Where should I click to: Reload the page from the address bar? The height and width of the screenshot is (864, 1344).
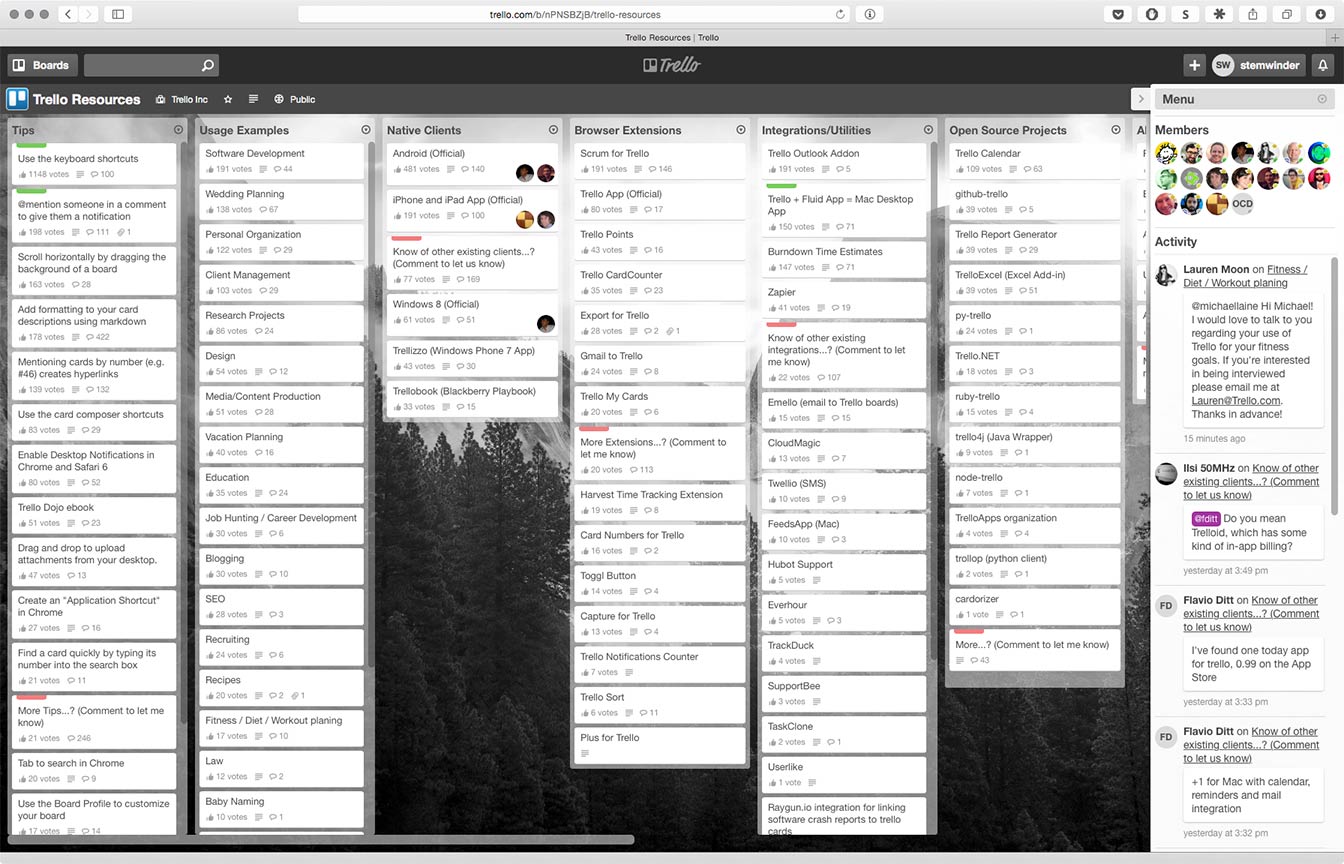pyautogui.click(x=840, y=14)
